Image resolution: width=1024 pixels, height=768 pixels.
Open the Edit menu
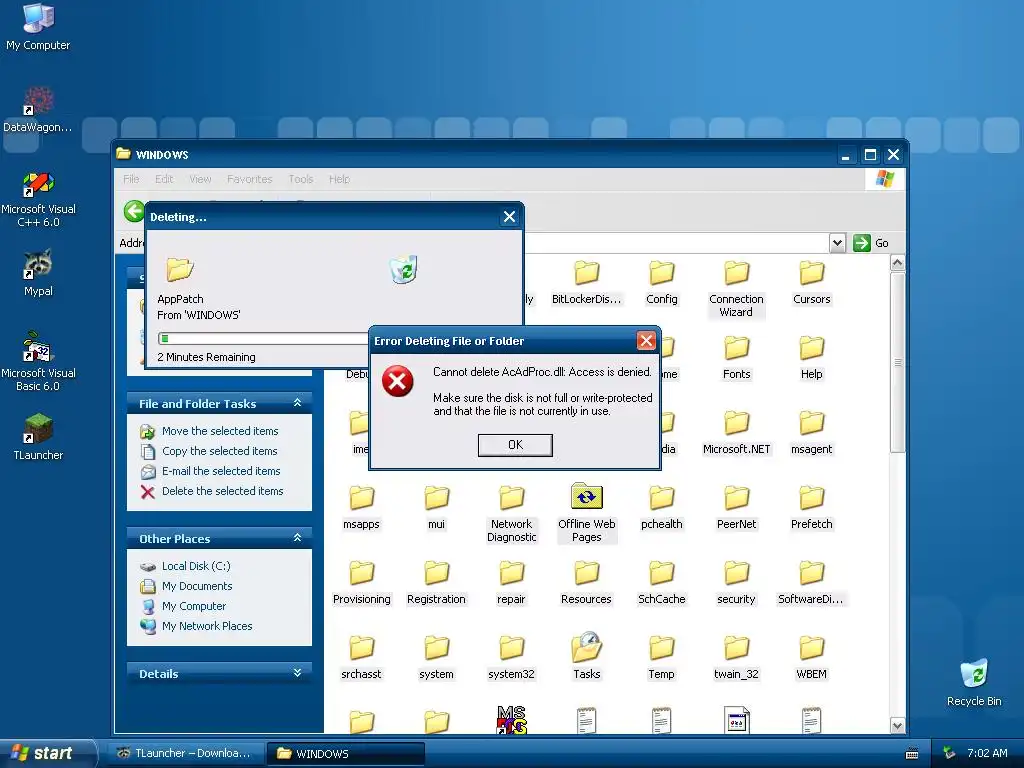pyautogui.click(x=164, y=179)
